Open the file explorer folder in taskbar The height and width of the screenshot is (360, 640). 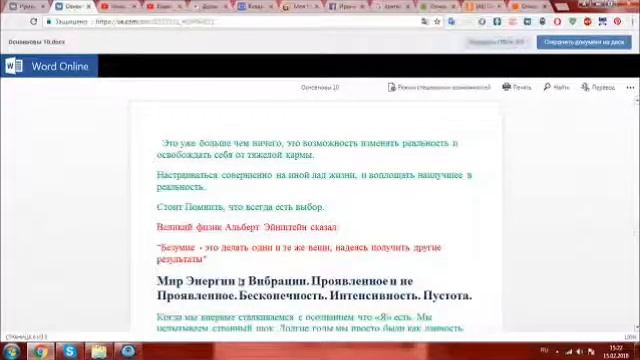(x=99, y=351)
